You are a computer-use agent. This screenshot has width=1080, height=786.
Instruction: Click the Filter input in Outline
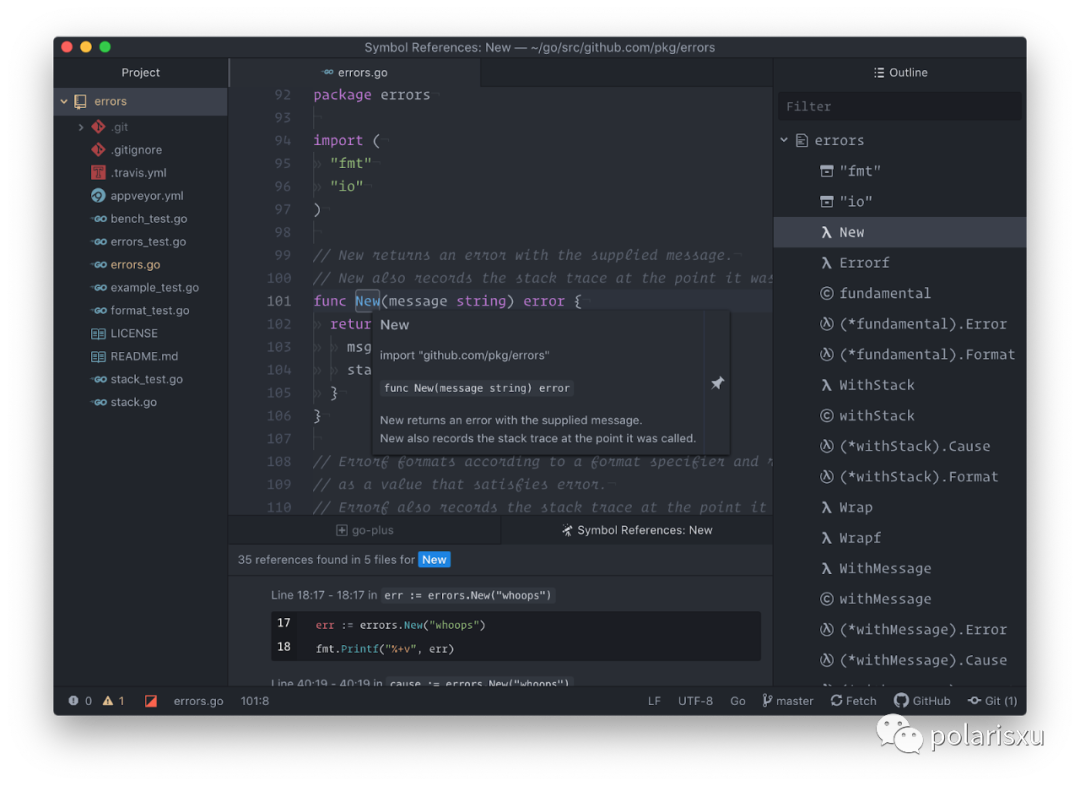900,106
